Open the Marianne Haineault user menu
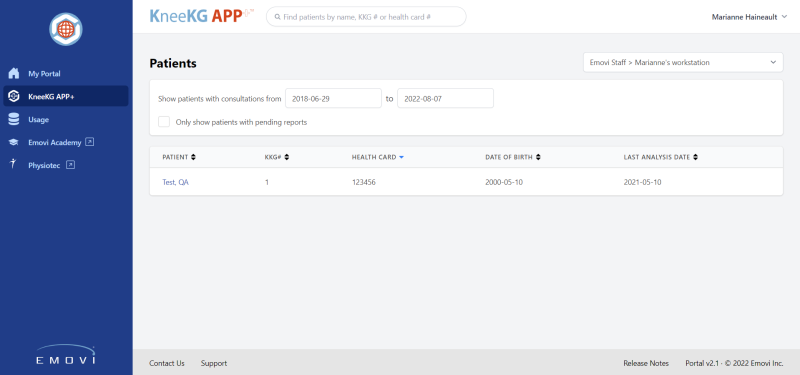This screenshot has width=800, height=375. [x=749, y=17]
